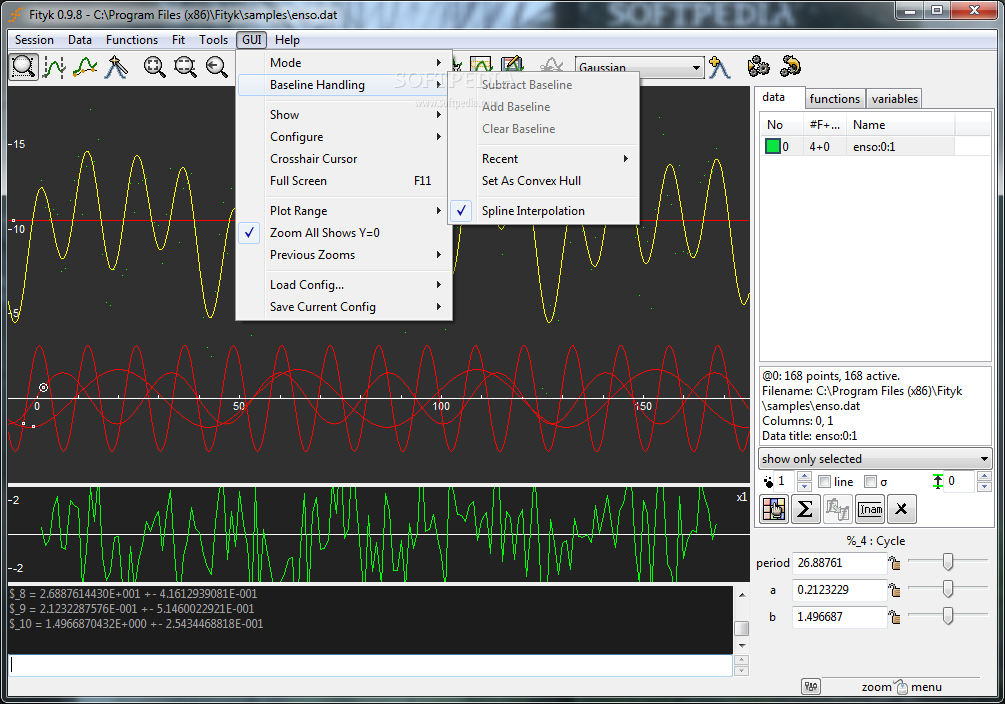Screen dimensions: 1005x704
Task: Click the zoom-all magnifier with arrows
Action: pos(154,67)
